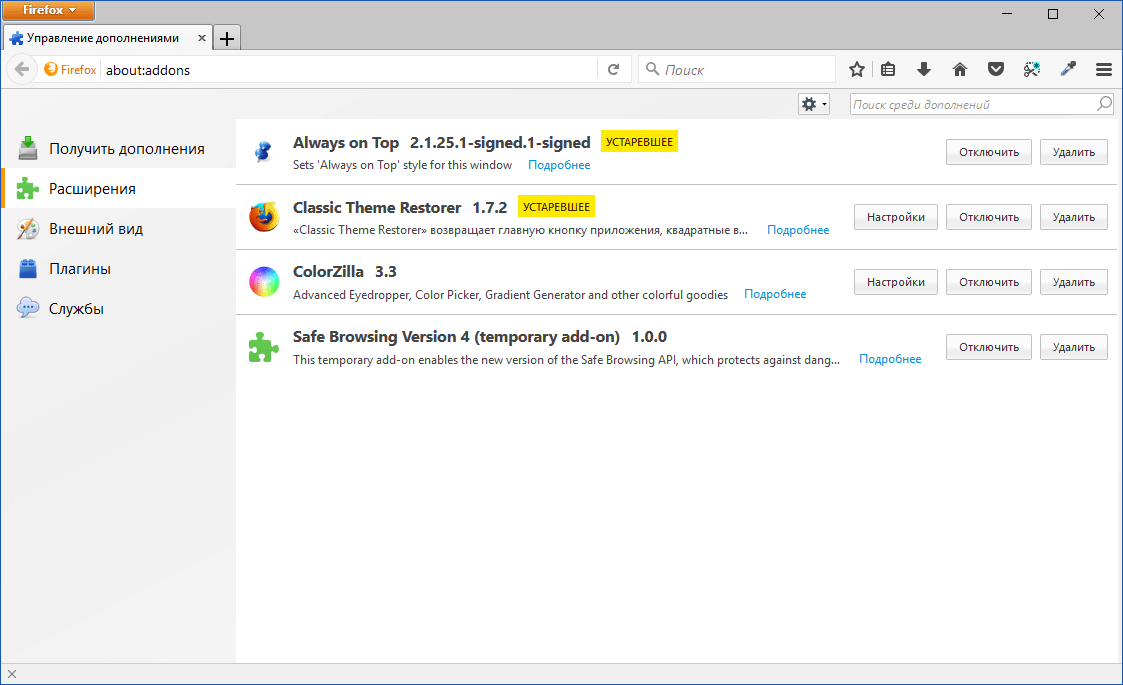Close the Управление дополнениями tab
The image size is (1123, 685).
(202, 38)
